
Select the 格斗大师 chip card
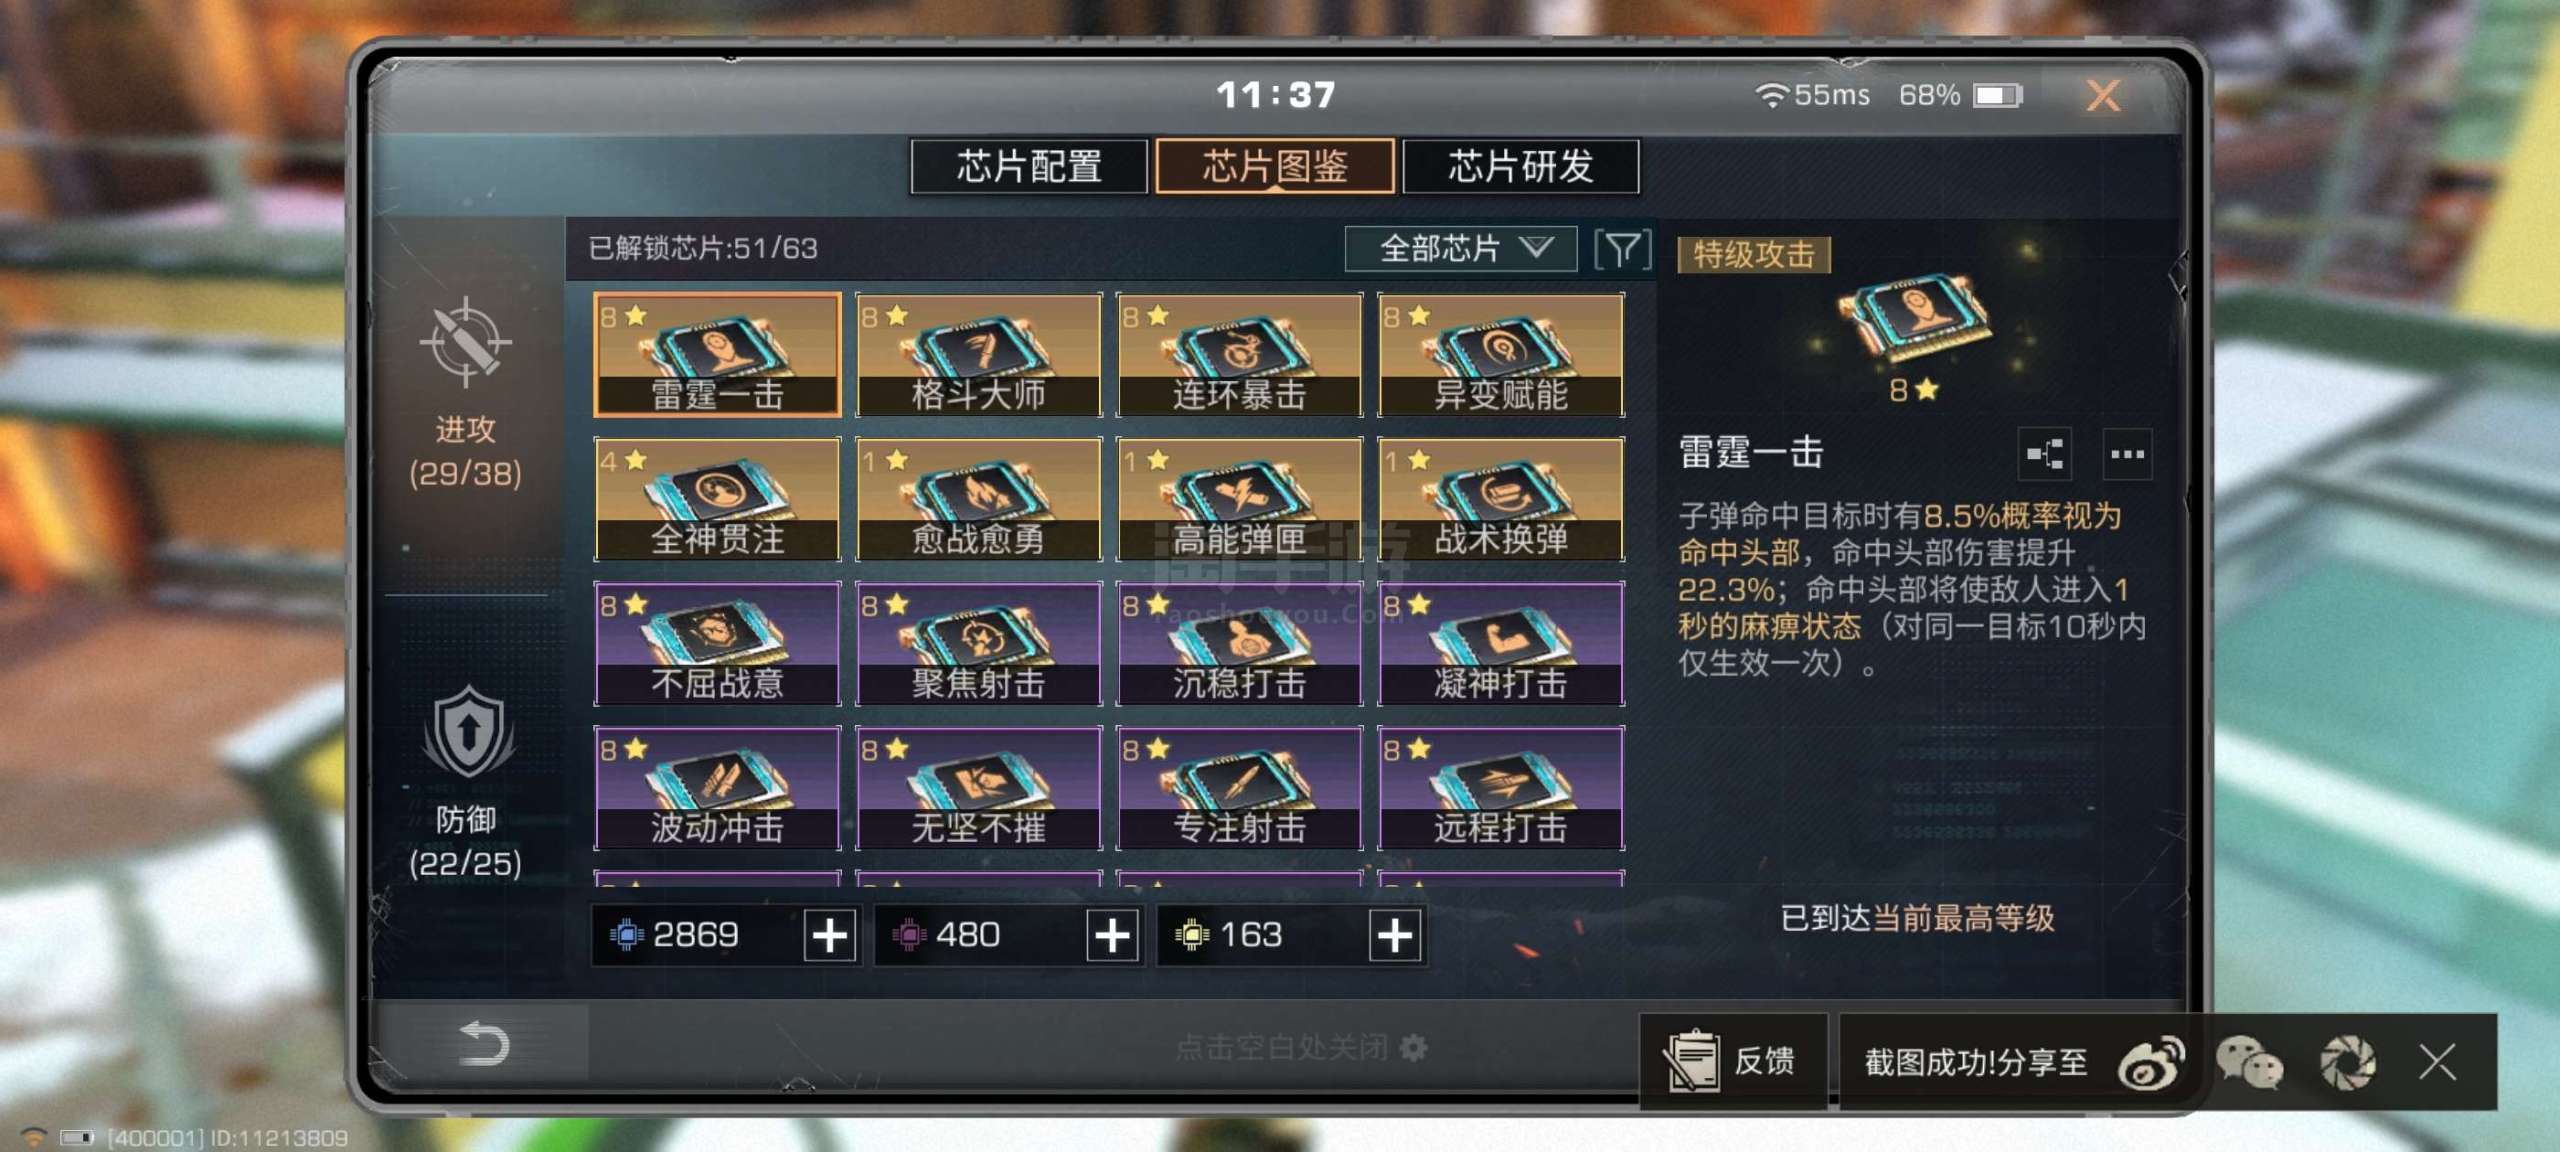point(979,355)
